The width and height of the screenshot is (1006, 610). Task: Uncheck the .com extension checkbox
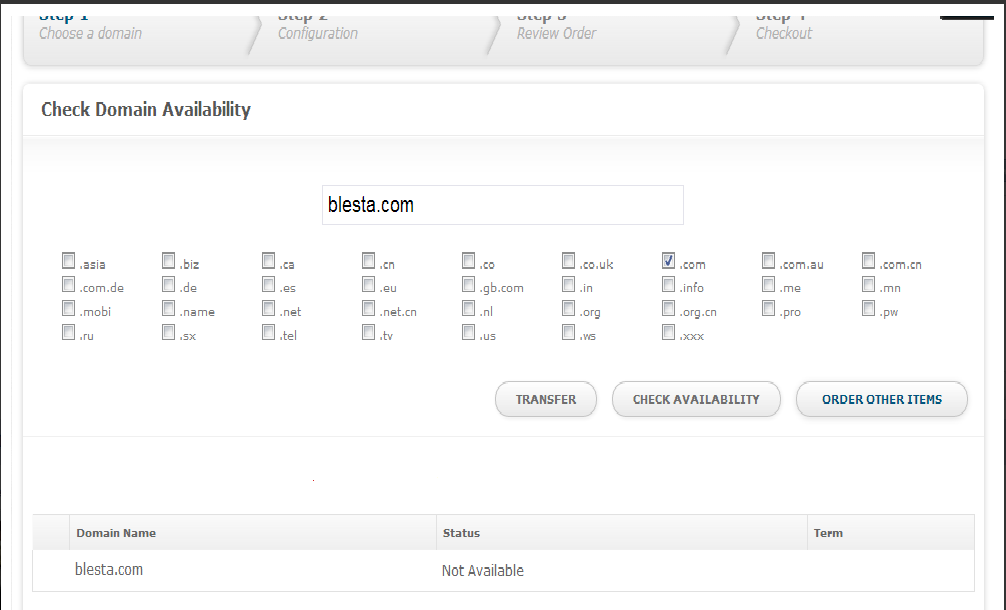(x=669, y=260)
